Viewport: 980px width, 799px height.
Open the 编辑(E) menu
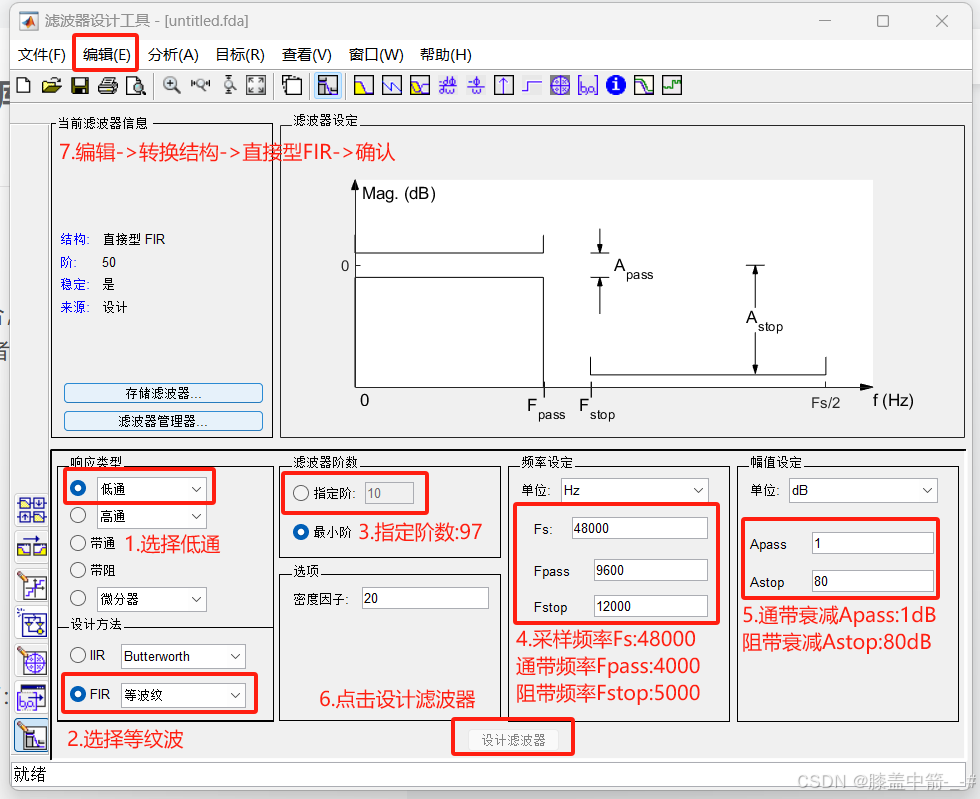[x=106, y=55]
